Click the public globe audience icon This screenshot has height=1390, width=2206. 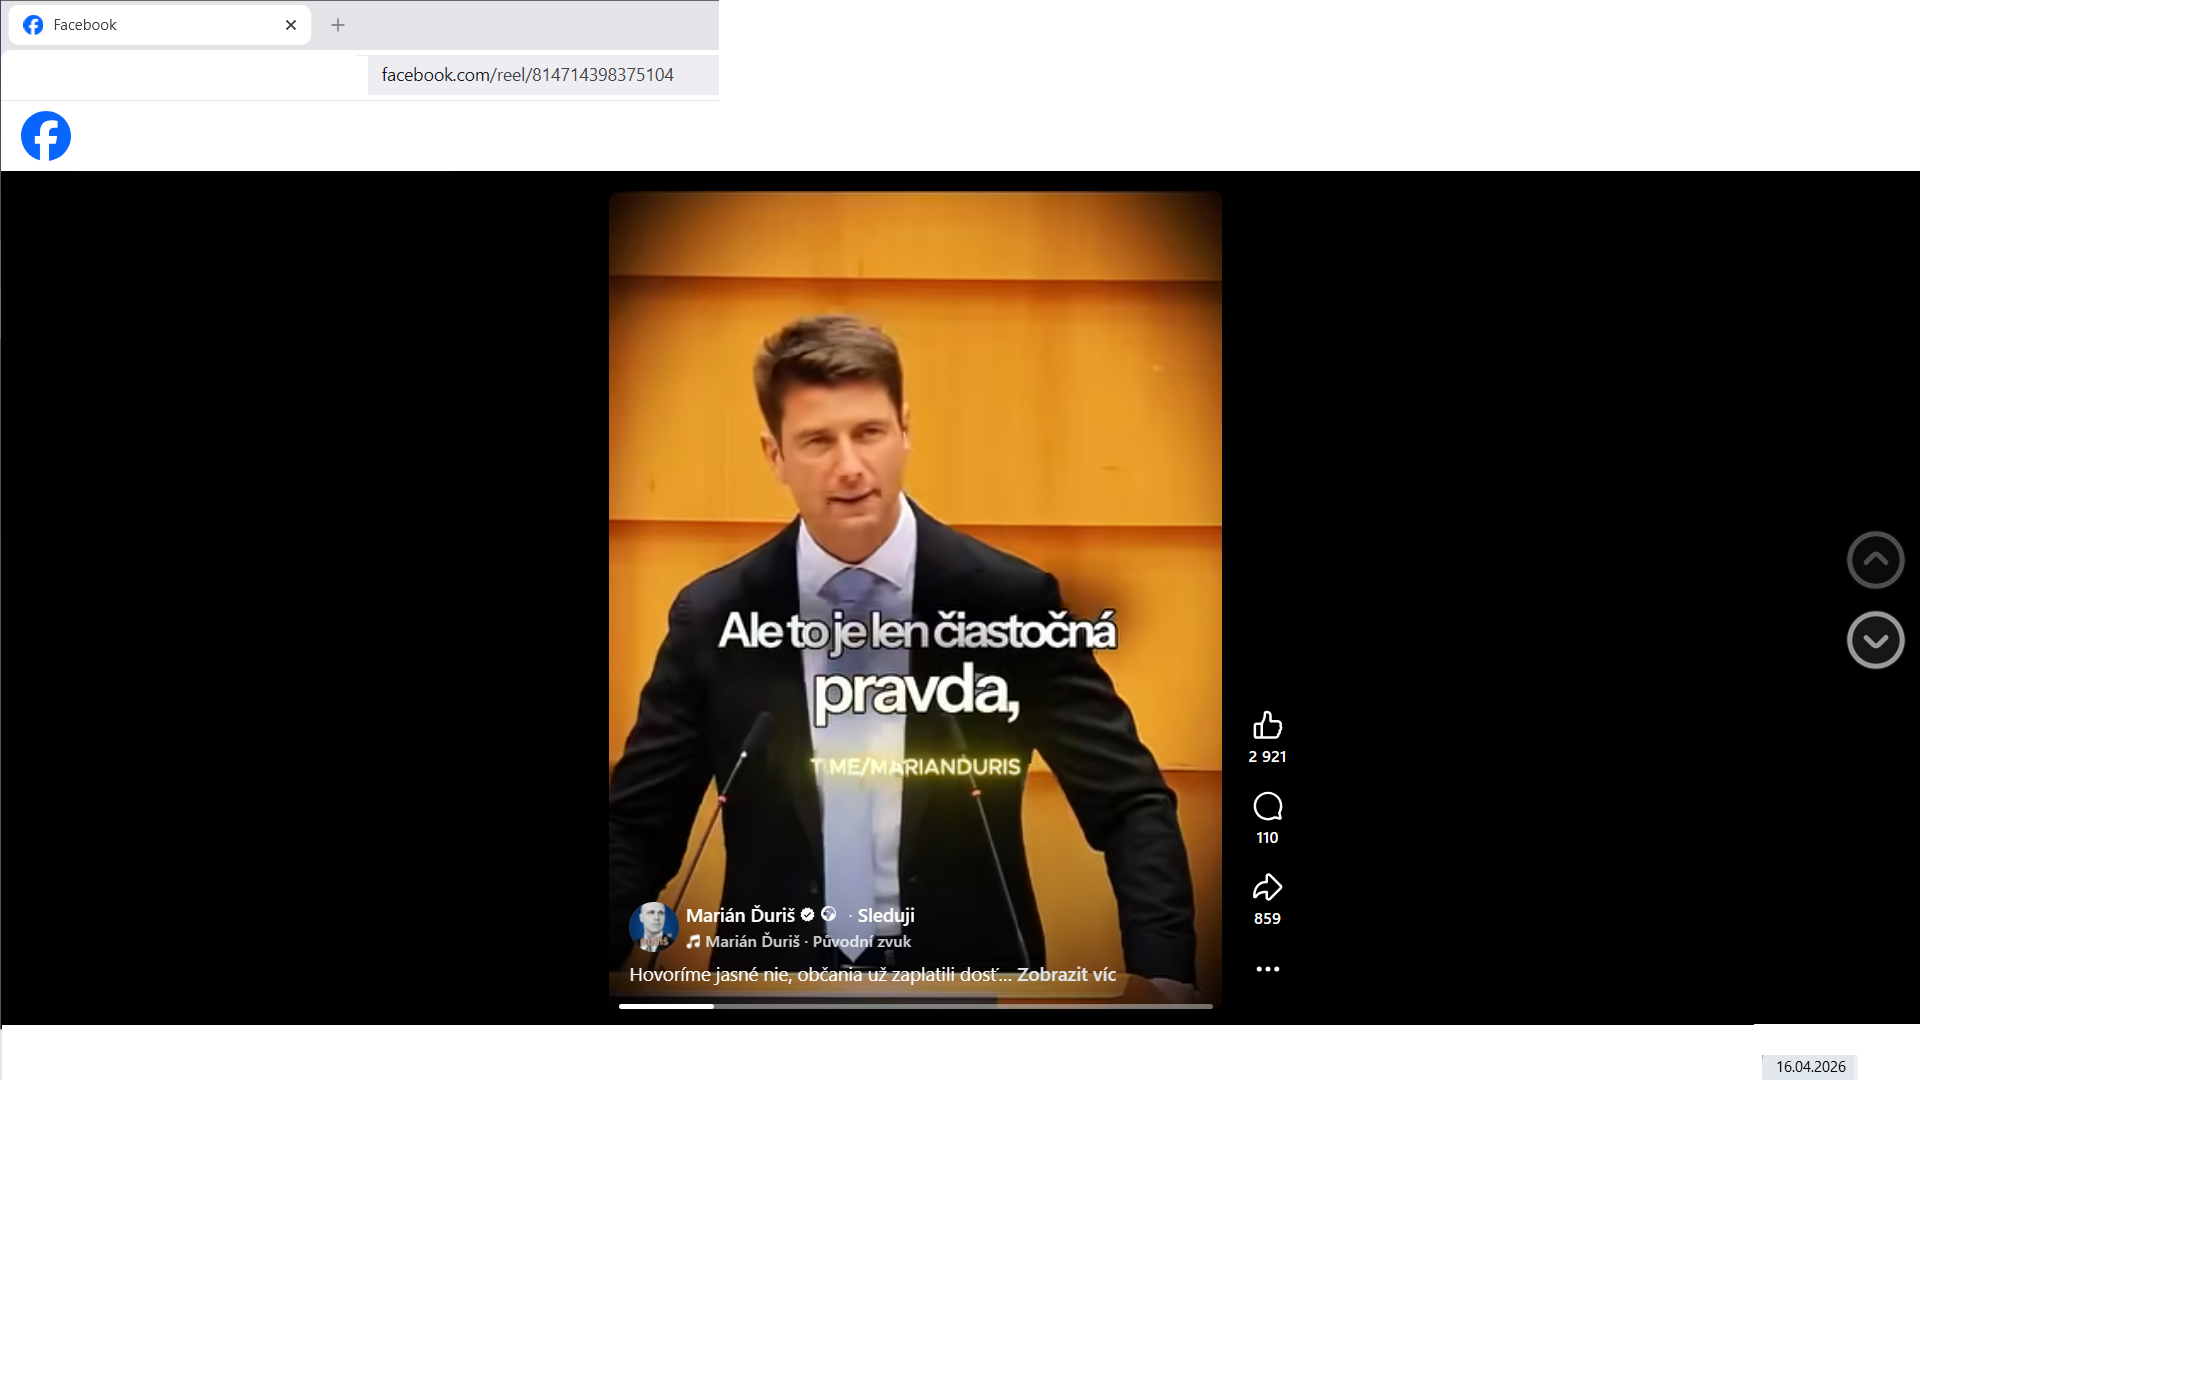(828, 914)
